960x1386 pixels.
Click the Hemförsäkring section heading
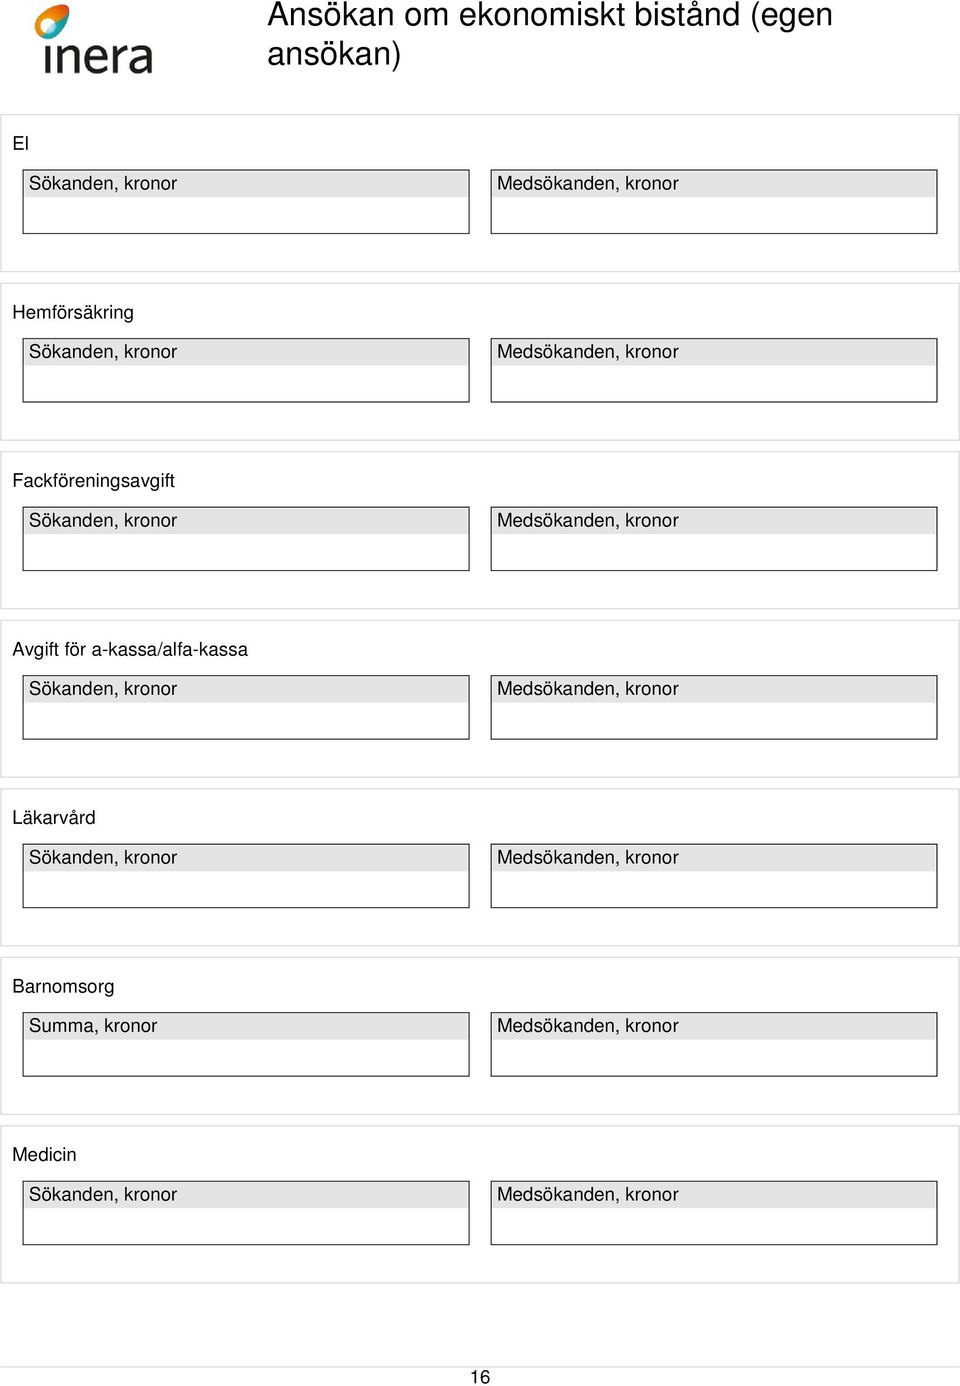(x=73, y=312)
